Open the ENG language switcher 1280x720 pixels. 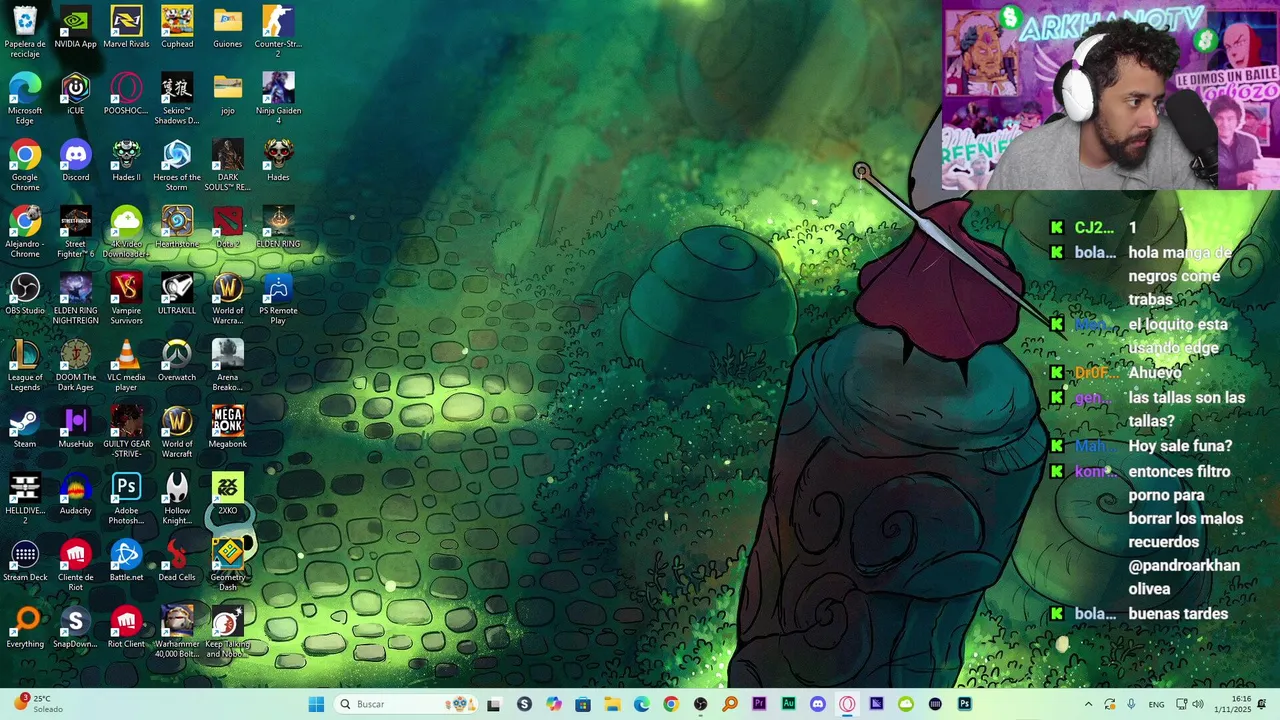click(x=1156, y=704)
